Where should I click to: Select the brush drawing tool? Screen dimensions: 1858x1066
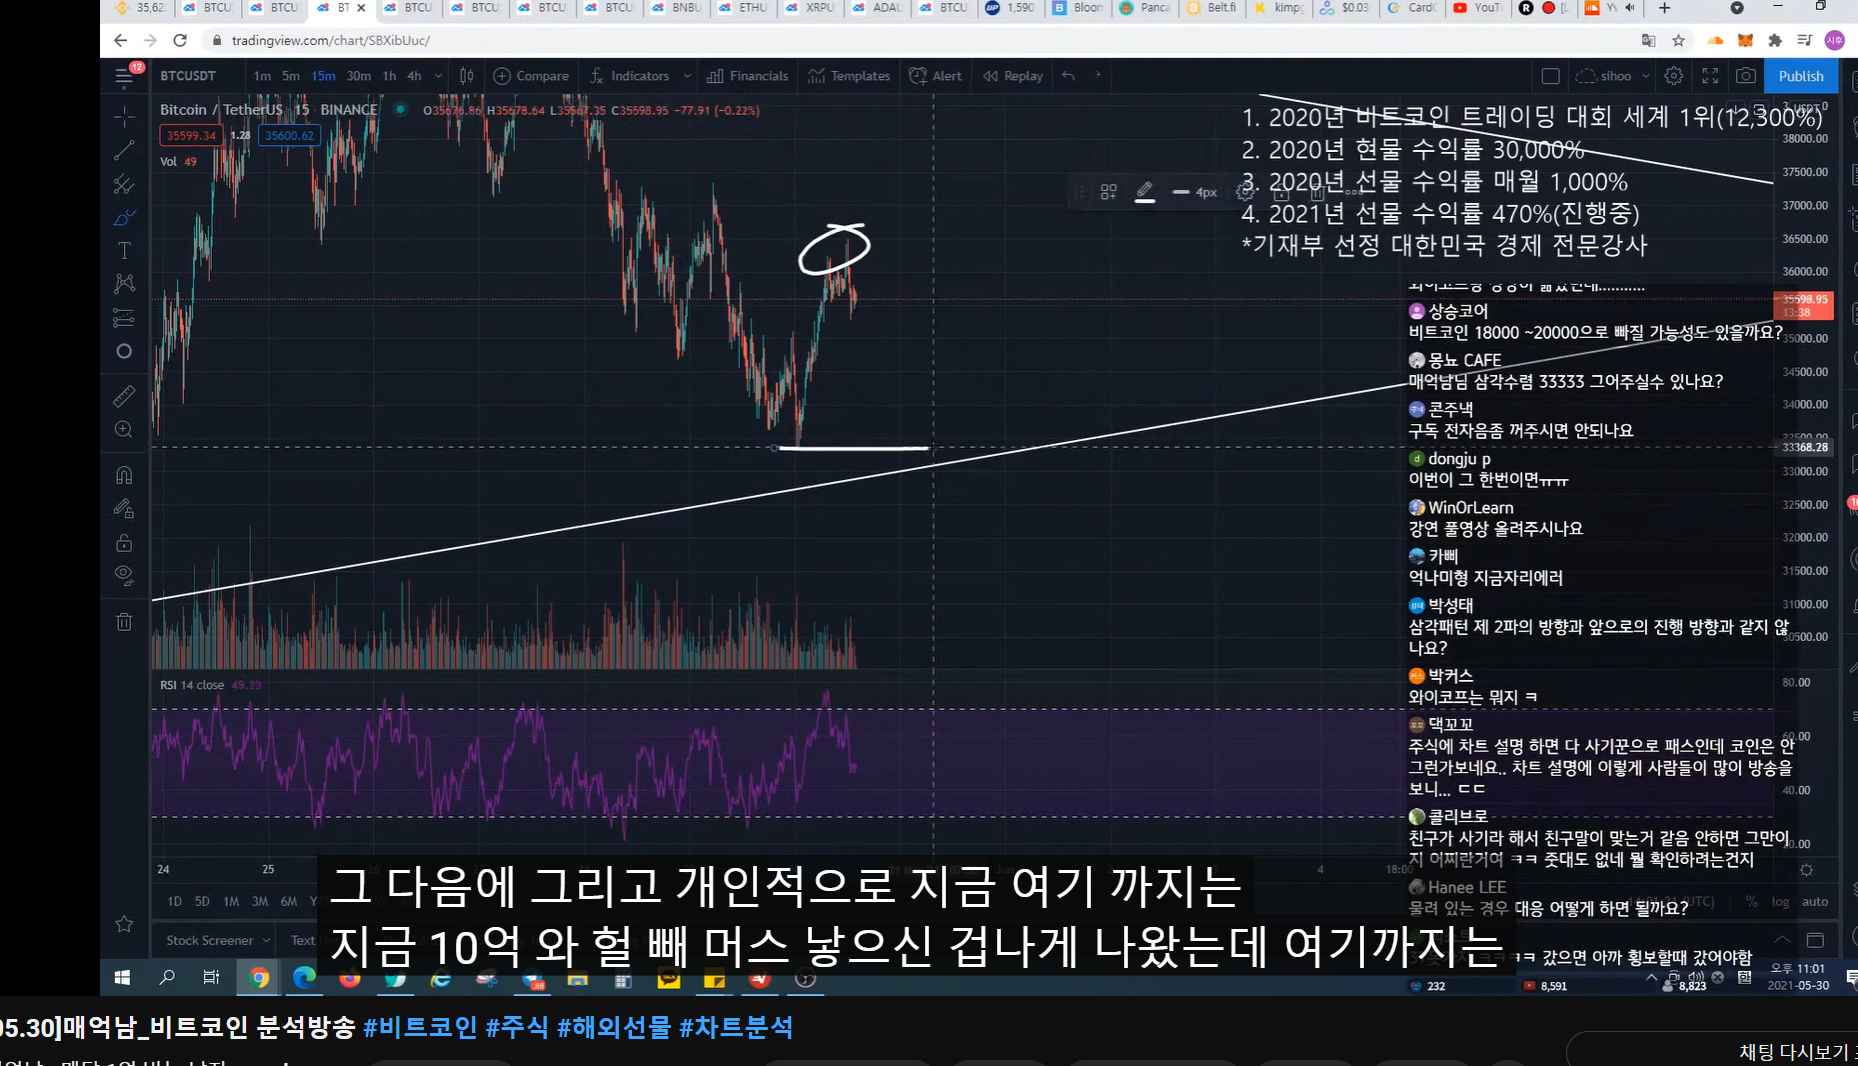[x=124, y=217]
